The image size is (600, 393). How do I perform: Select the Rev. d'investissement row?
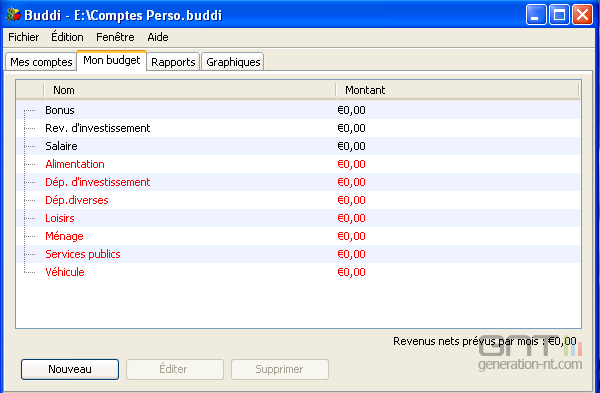298,128
